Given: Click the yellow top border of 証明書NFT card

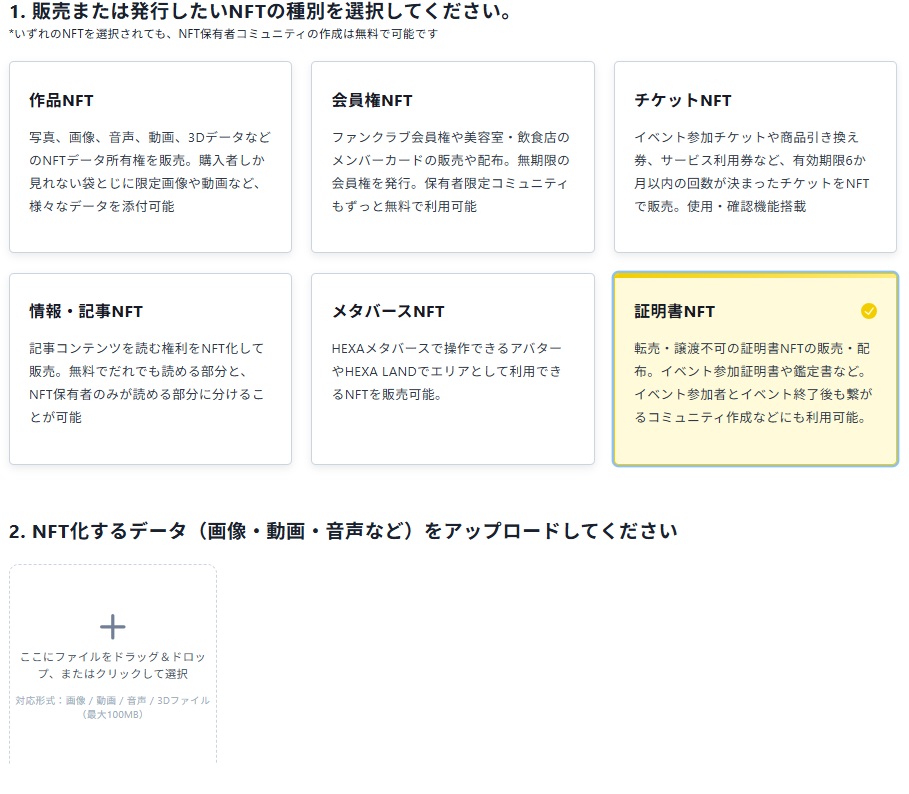Looking at the screenshot, I should pyautogui.click(x=755, y=275).
